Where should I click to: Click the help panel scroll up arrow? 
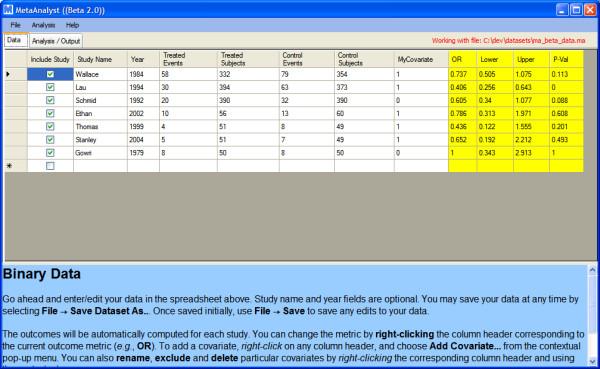[x=592, y=270]
